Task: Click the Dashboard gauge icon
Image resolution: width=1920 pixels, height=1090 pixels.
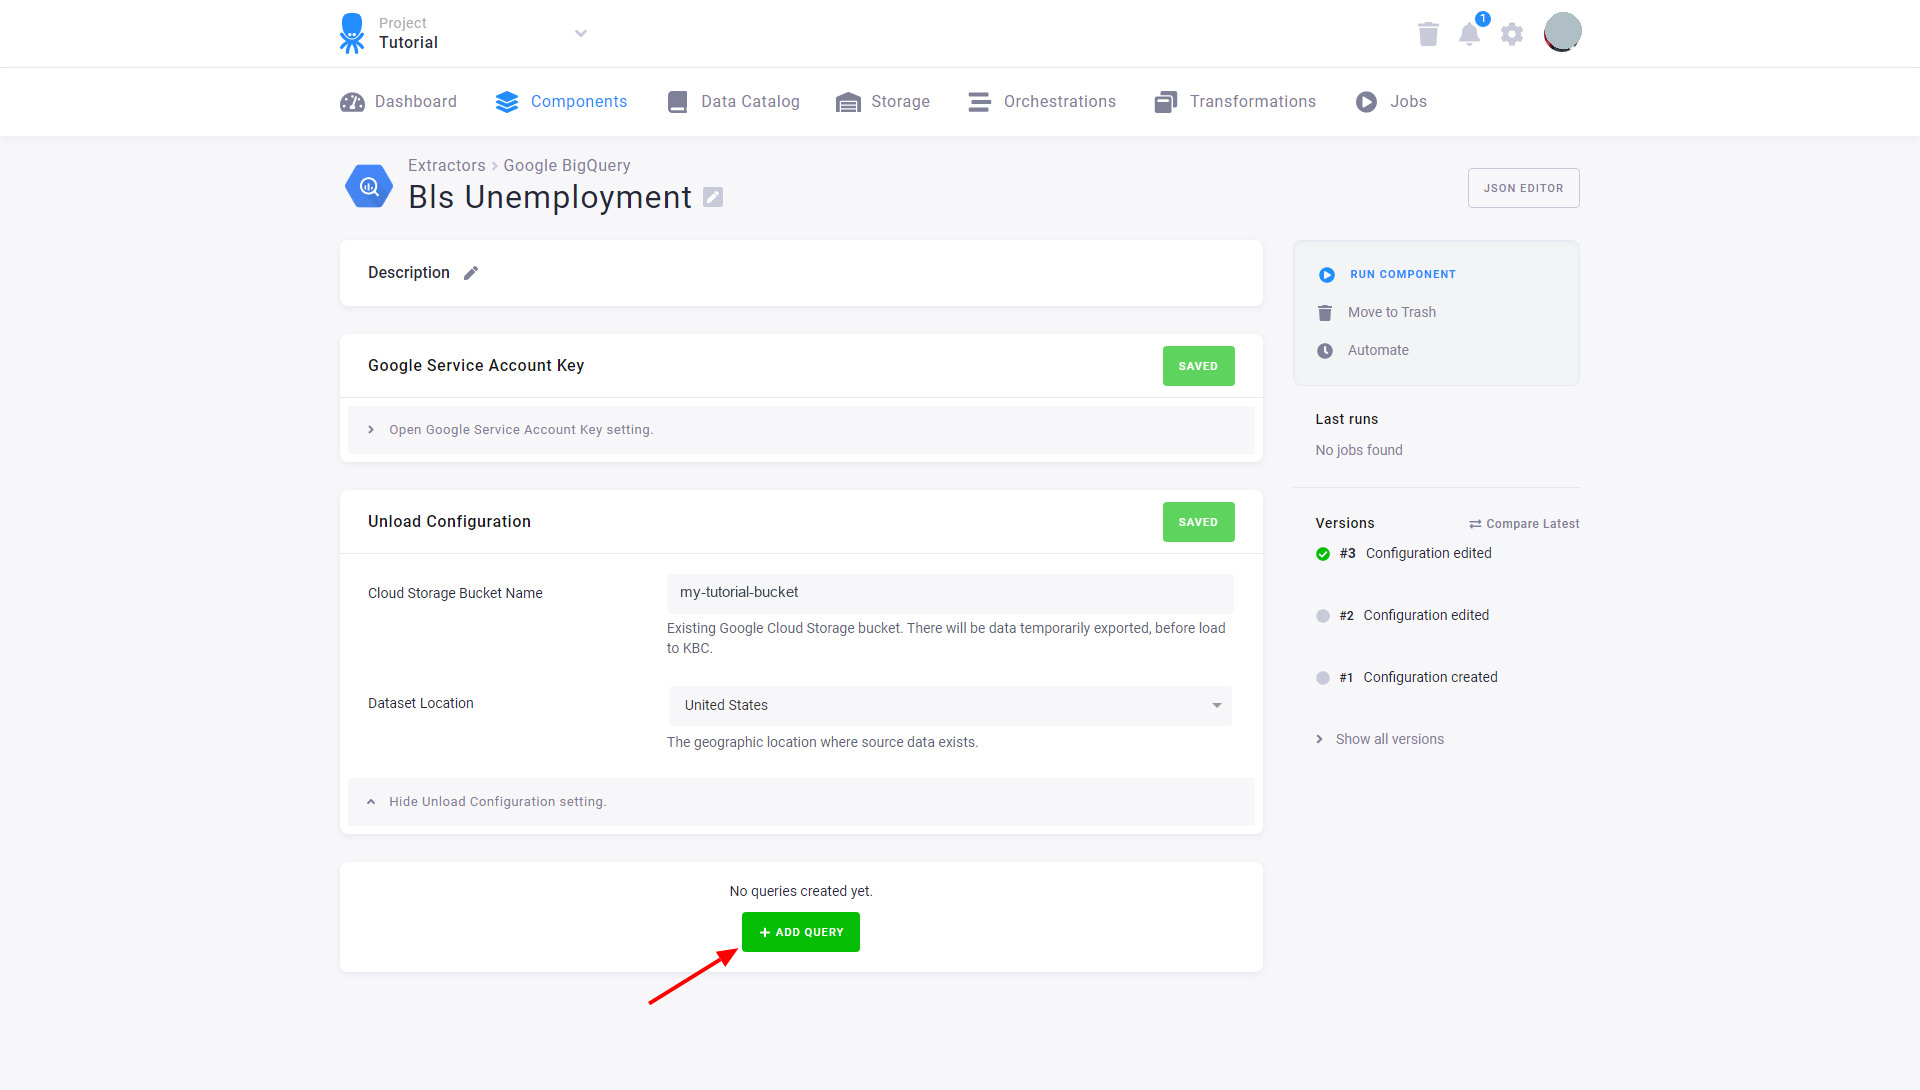Action: click(x=352, y=102)
